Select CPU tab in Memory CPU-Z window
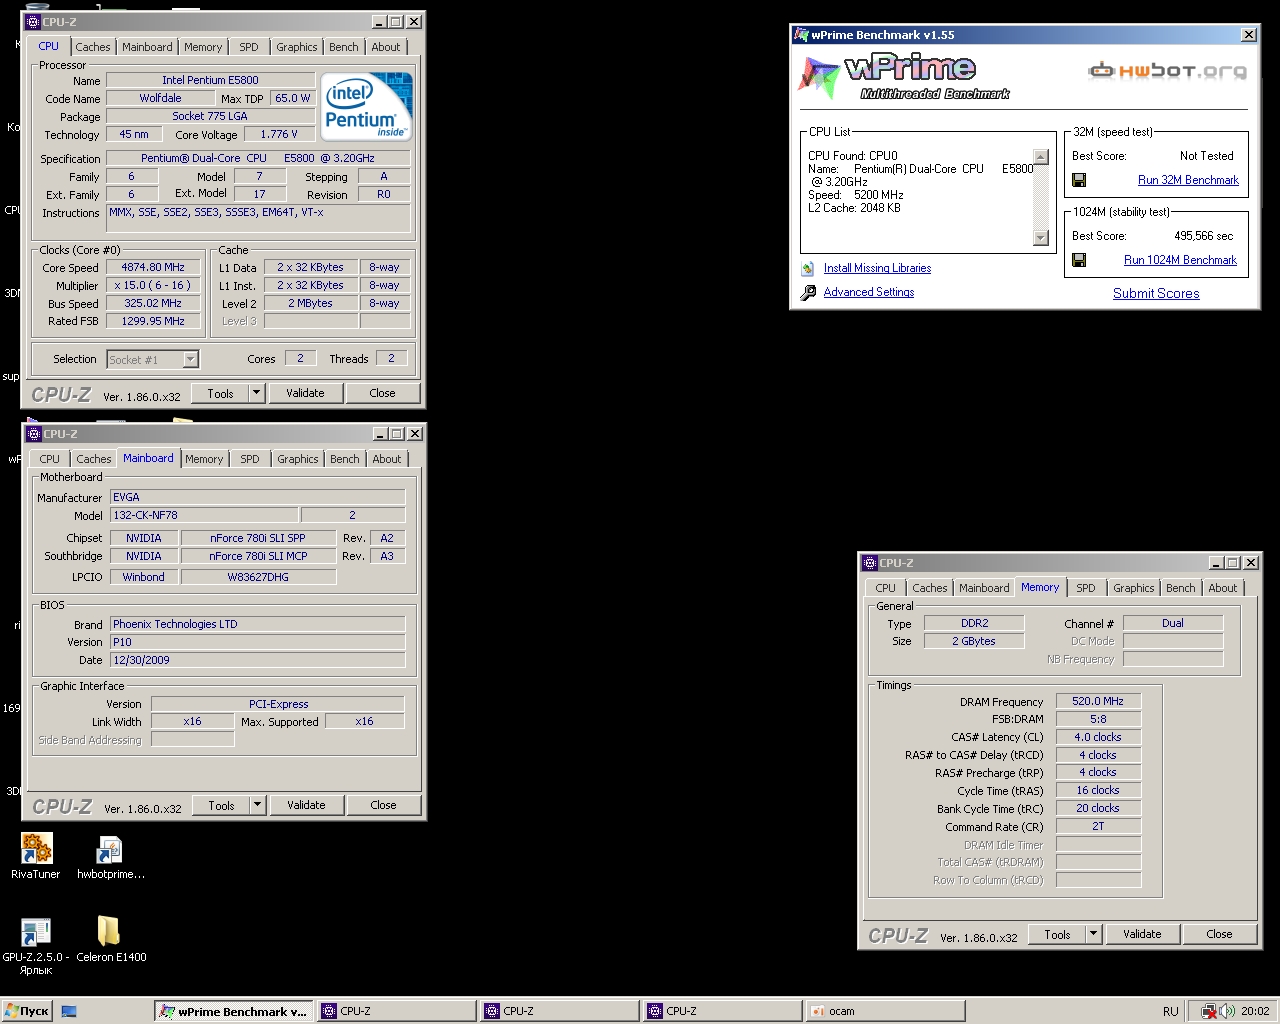Image resolution: width=1280 pixels, height=1024 pixels. (x=886, y=588)
